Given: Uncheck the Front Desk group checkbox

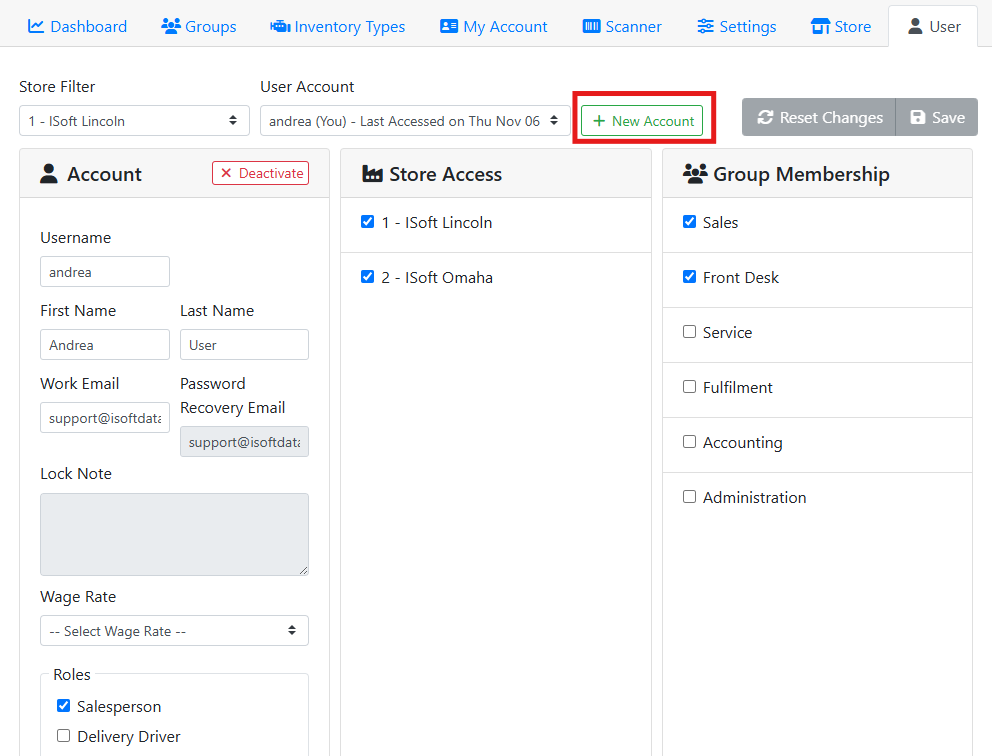Looking at the screenshot, I should (x=689, y=277).
